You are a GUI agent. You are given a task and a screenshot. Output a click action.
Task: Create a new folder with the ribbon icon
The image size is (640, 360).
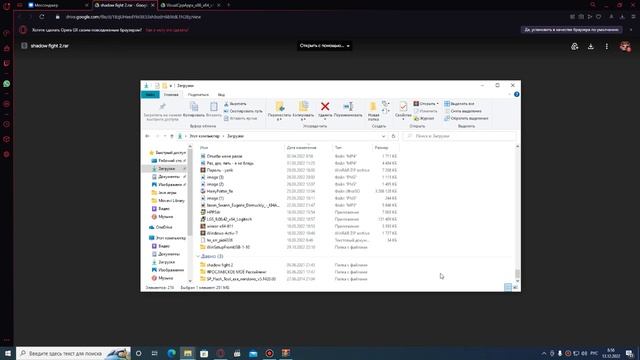pos(373,107)
